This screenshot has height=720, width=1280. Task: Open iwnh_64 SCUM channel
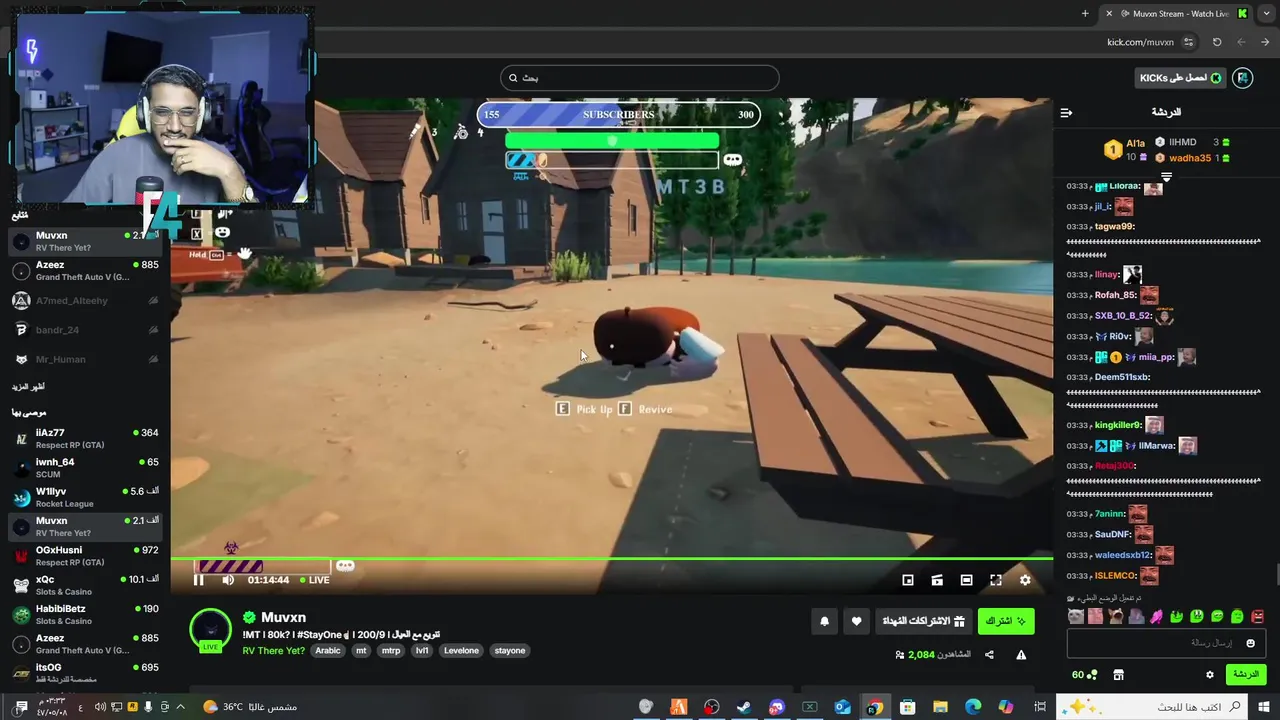point(85,467)
